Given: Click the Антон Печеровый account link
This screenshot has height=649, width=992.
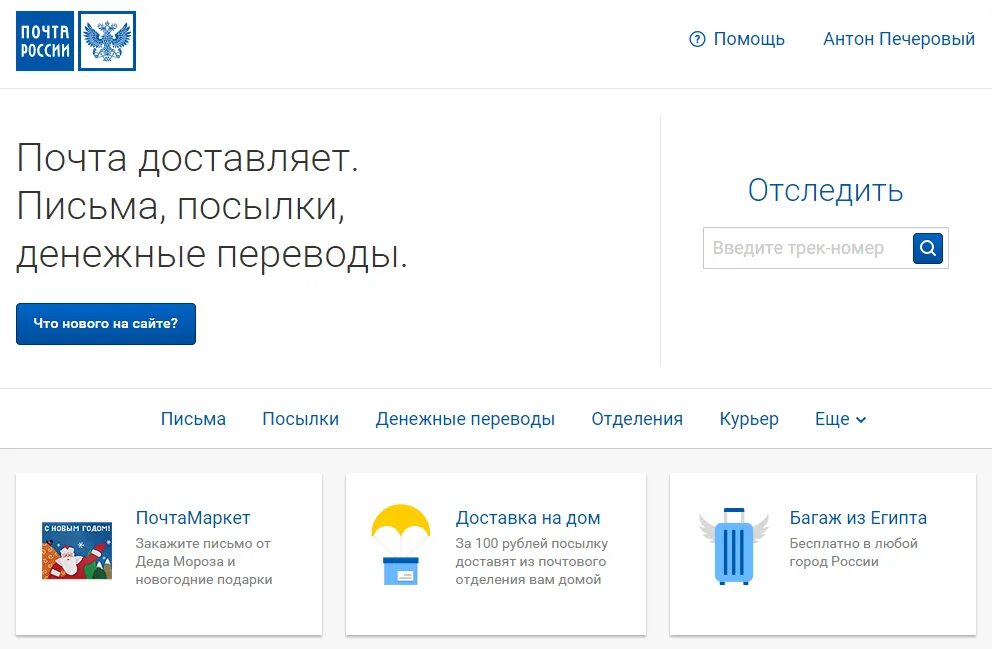Looking at the screenshot, I should click(898, 39).
